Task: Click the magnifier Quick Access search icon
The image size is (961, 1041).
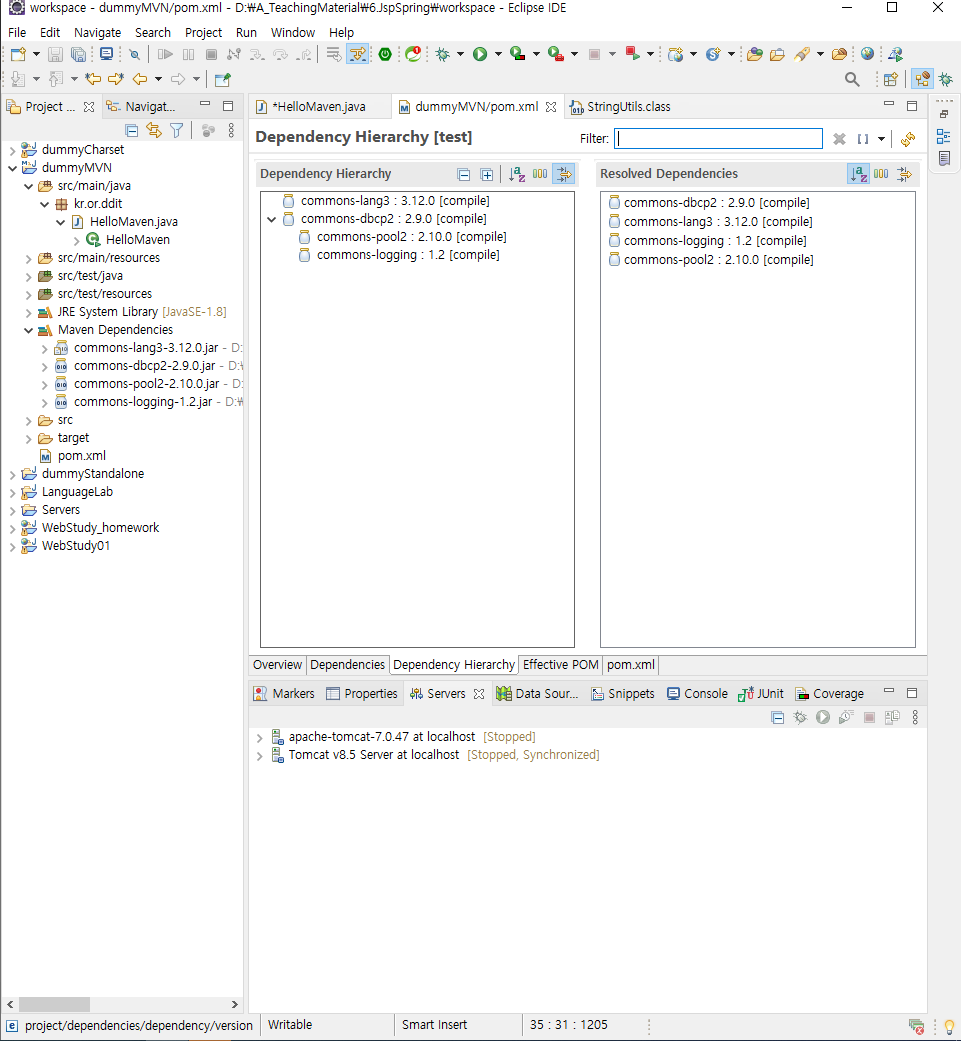Action: 852,80
